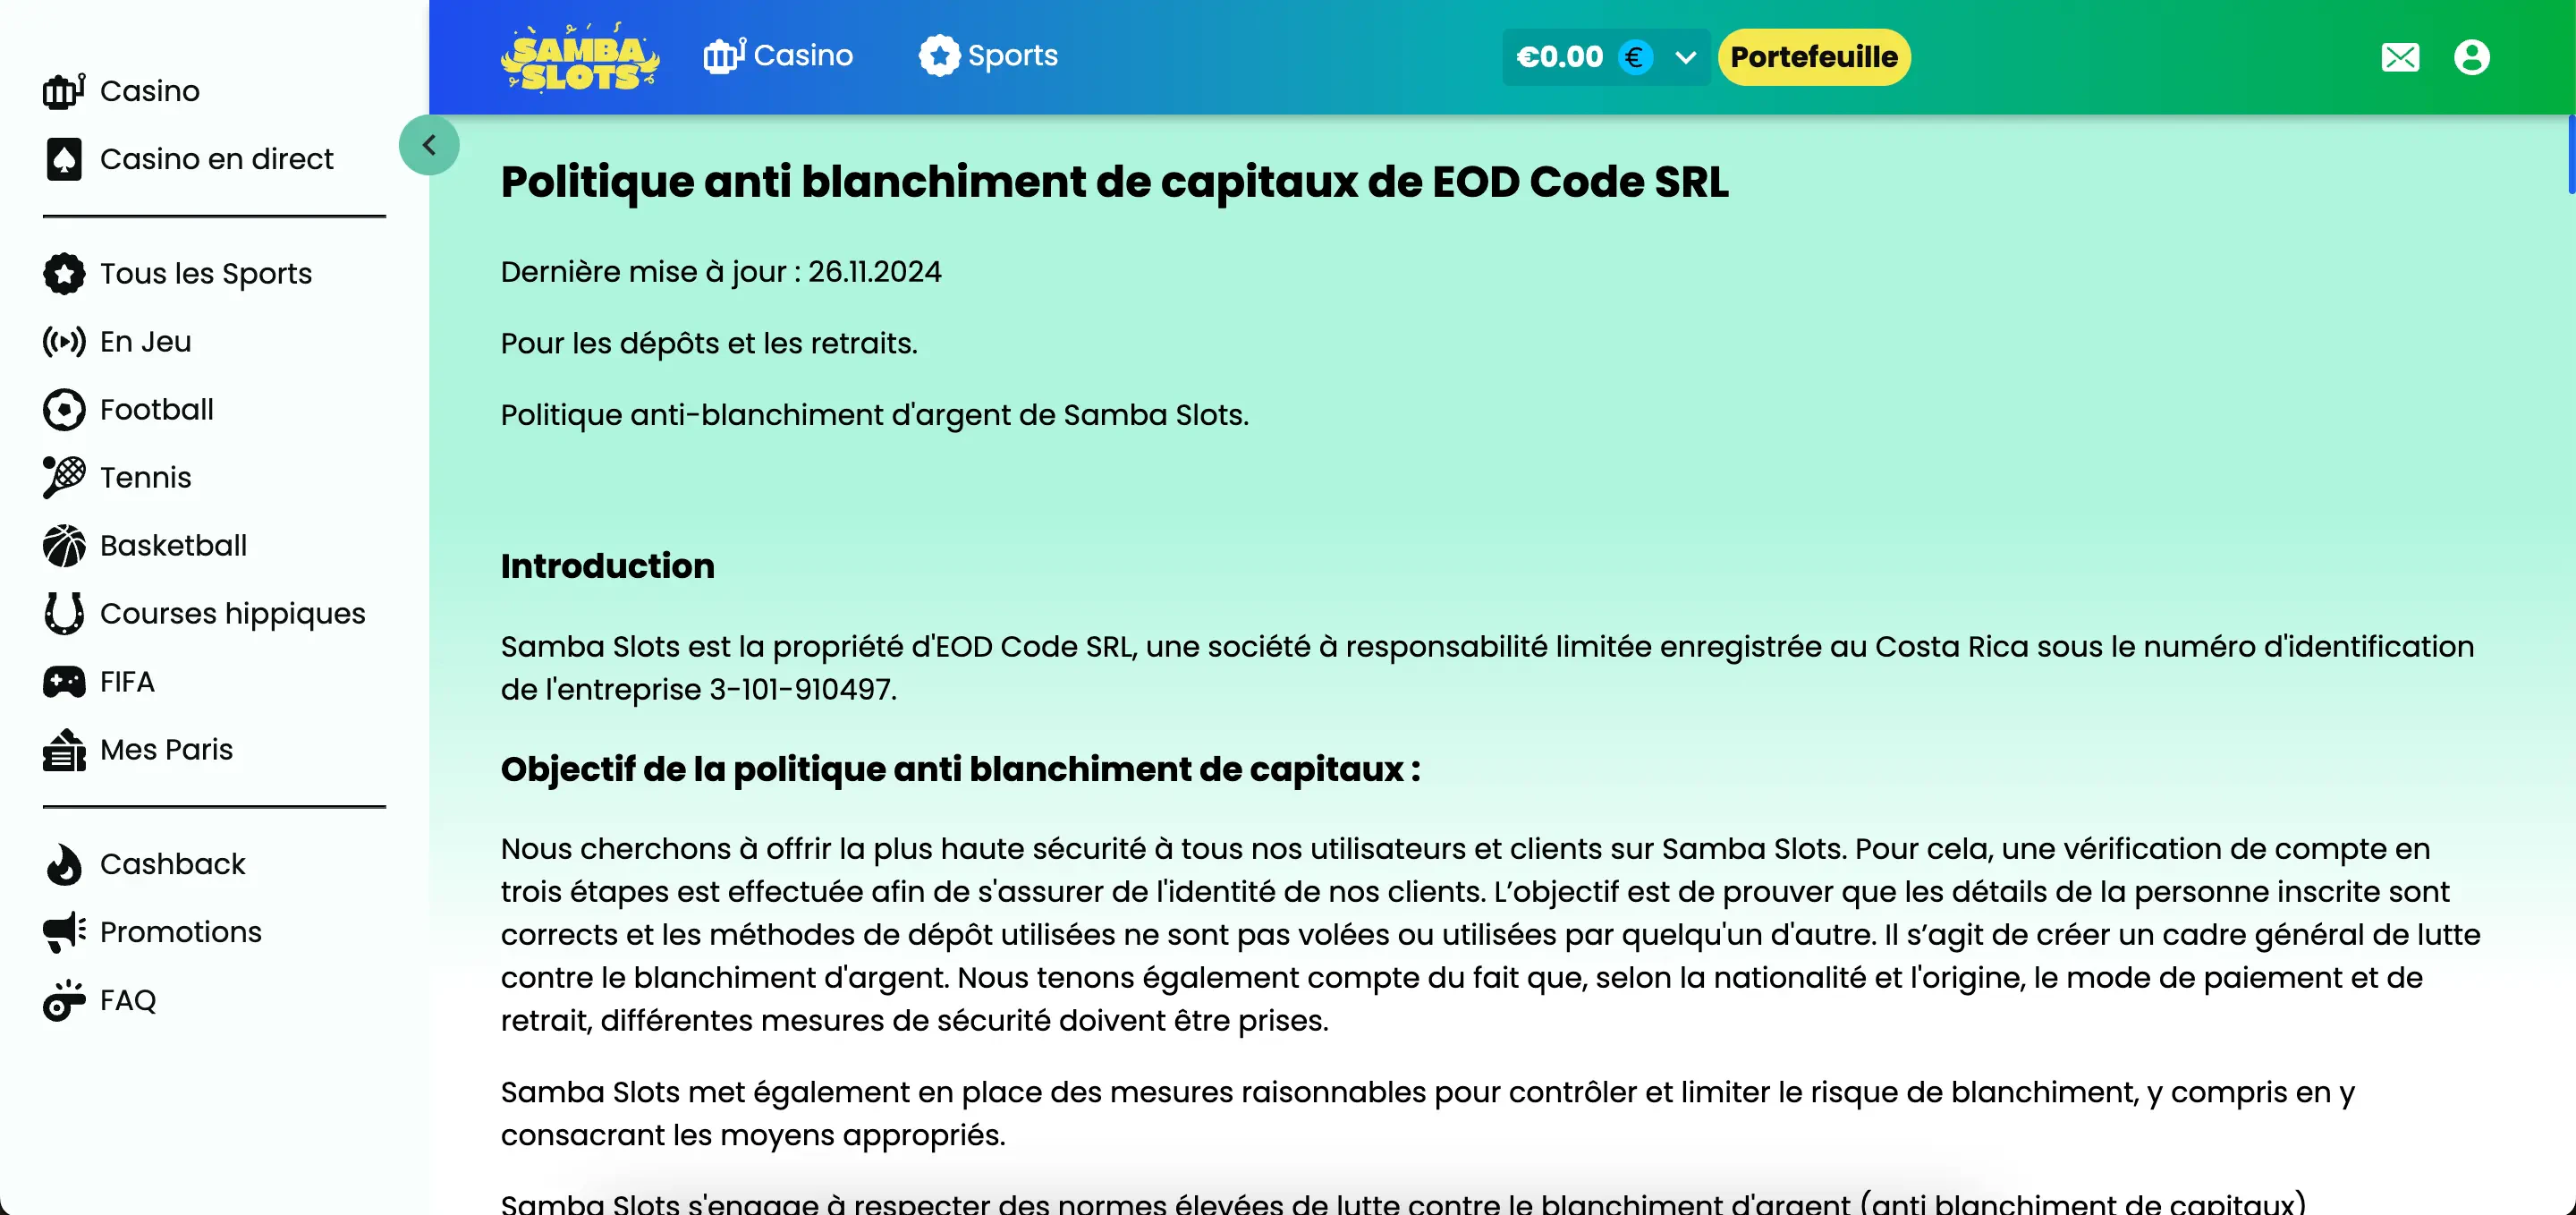Open Casino tab in the top header
The height and width of the screenshot is (1215, 2576).
tap(778, 56)
